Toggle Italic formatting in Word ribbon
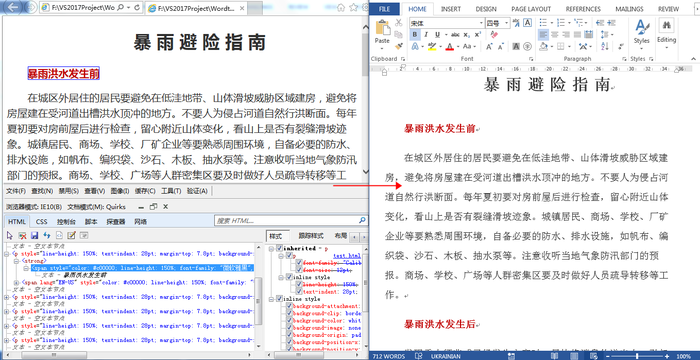This screenshot has width=700, height=360. point(426,34)
